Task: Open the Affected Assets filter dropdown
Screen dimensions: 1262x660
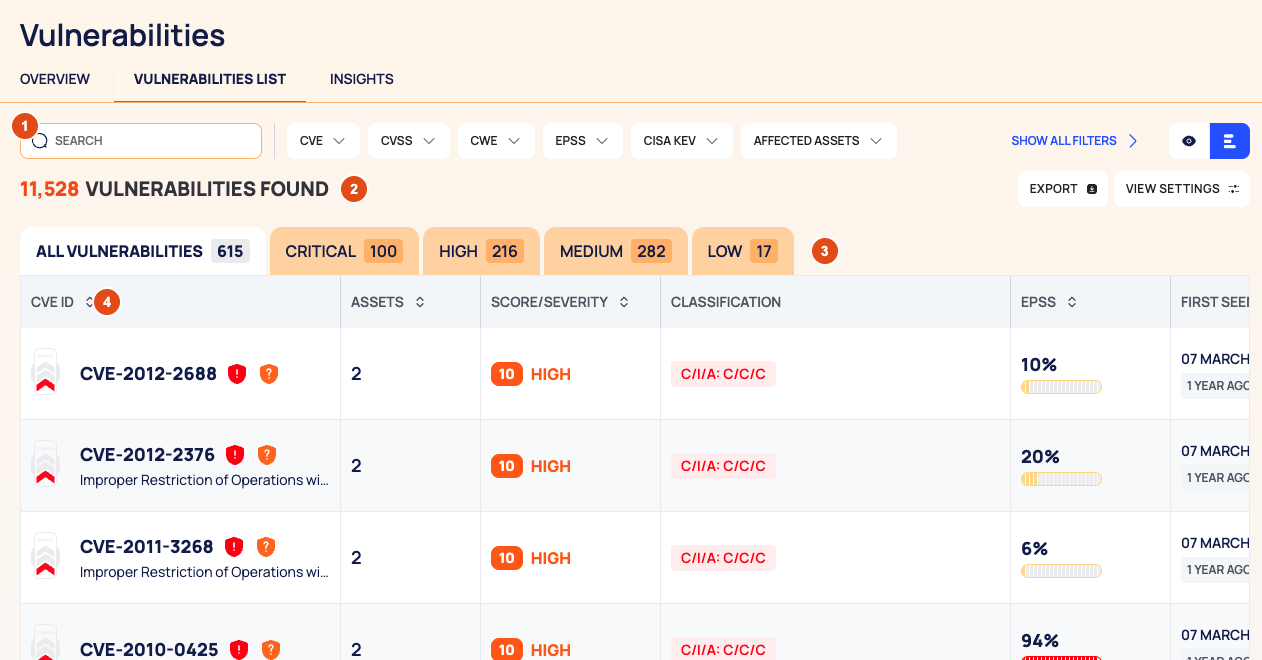Action: click(818, 141)
